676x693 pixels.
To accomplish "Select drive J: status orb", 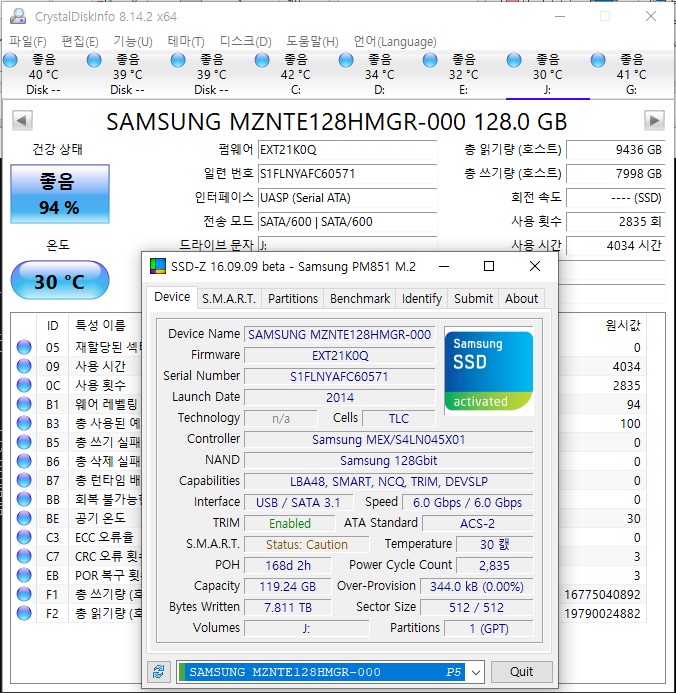I will [x=514, y=60].
